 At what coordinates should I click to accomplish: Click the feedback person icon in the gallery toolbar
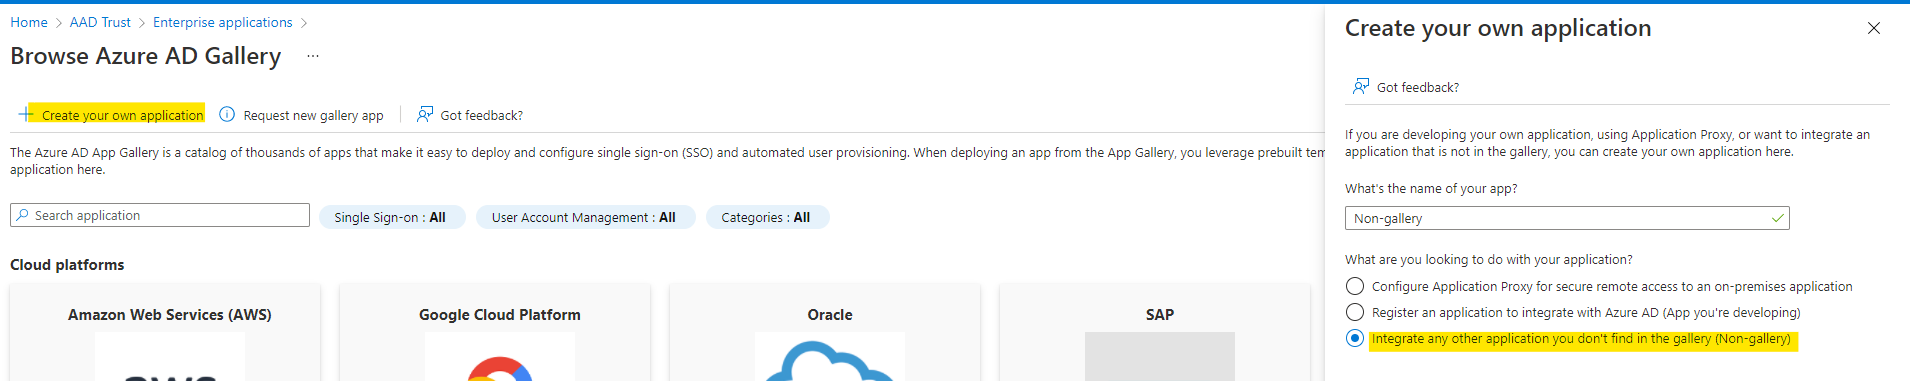tap(425, 114)
